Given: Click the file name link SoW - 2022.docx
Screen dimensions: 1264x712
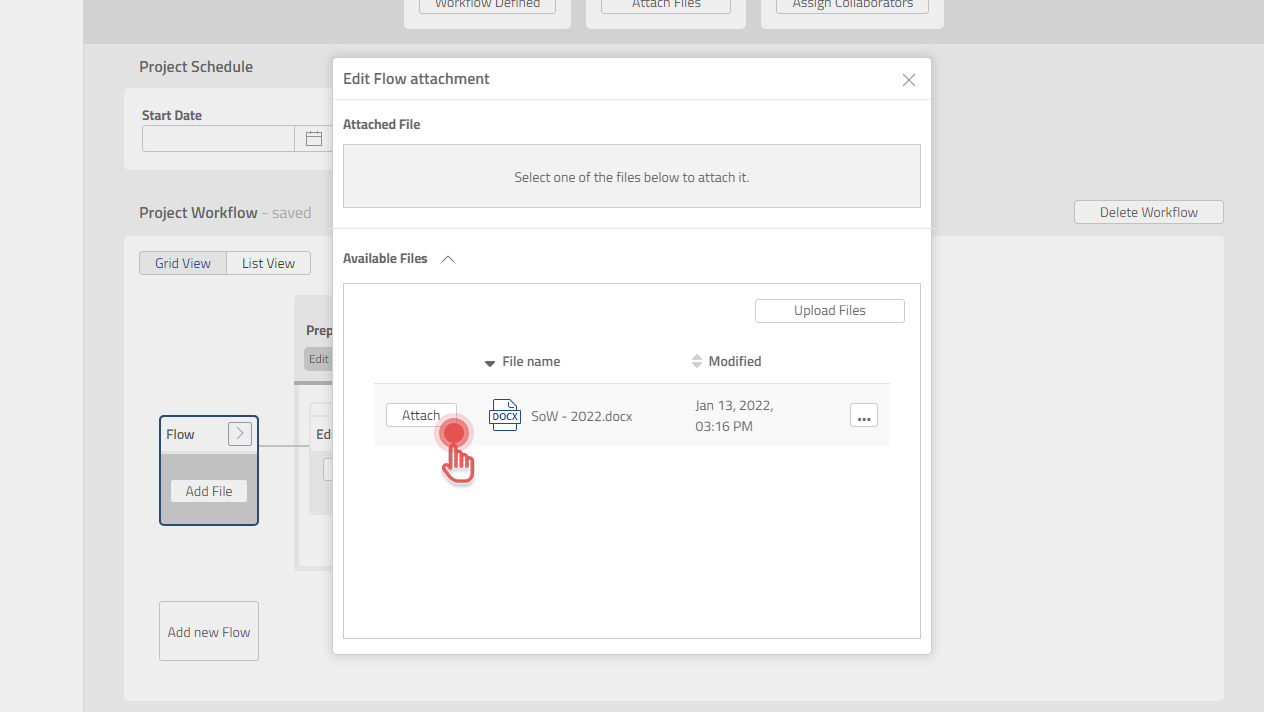Looking at the screenshot, I should coord(581,416).
